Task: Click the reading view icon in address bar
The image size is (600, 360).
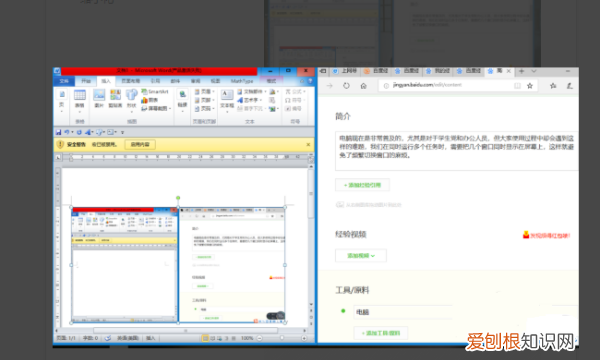Action: click(517, 86)
